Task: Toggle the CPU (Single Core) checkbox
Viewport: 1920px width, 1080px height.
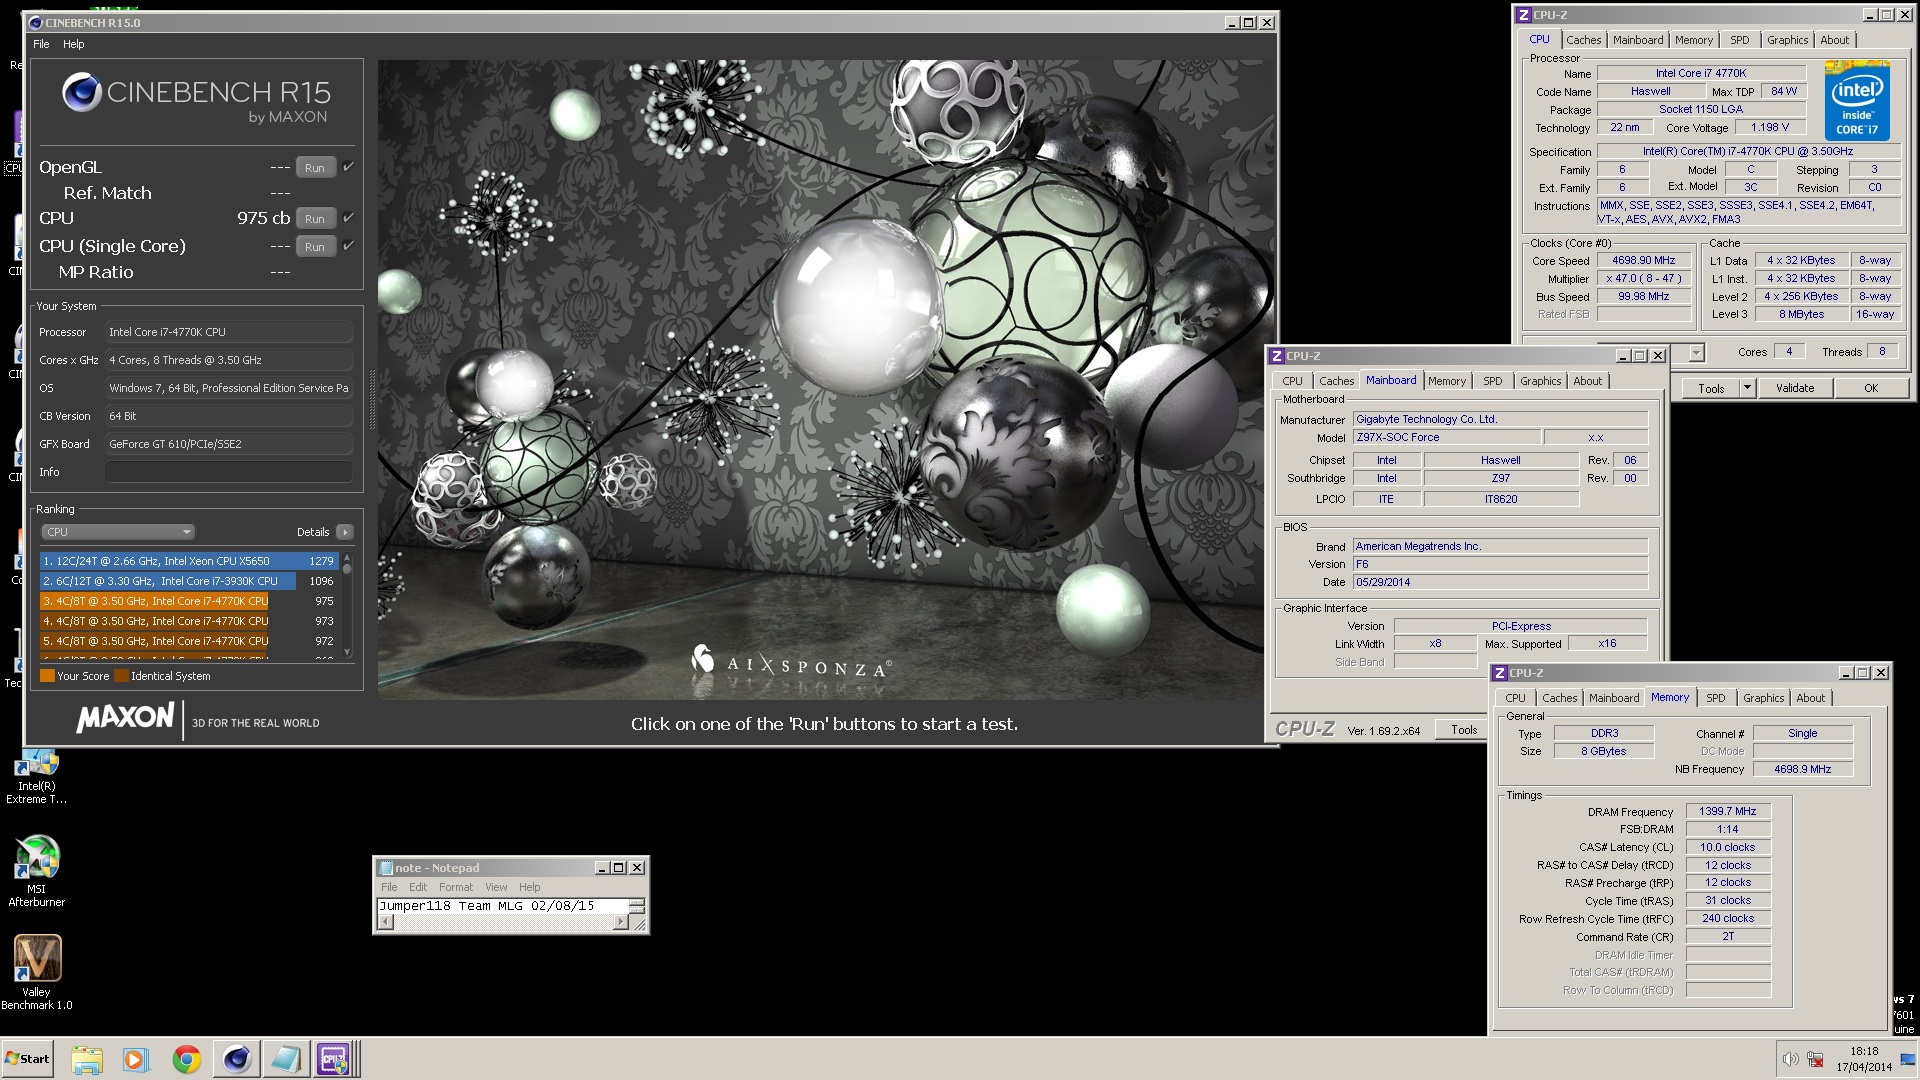Action: 348,245
